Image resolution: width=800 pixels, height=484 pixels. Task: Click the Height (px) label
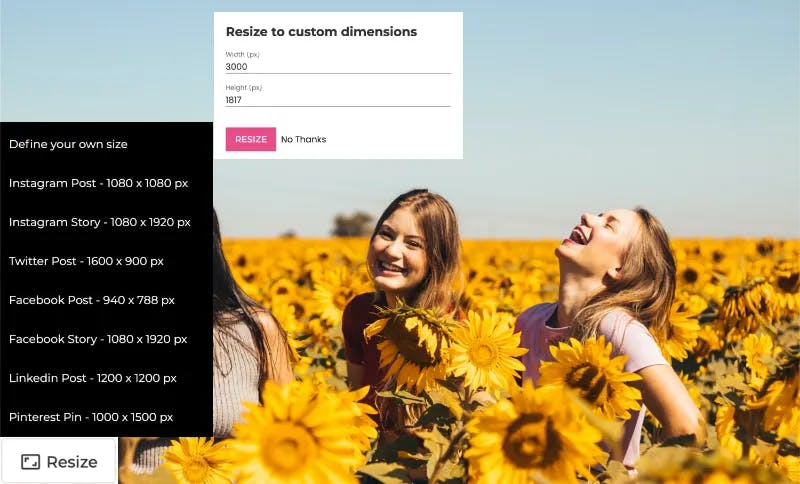[x=244, y=88]
